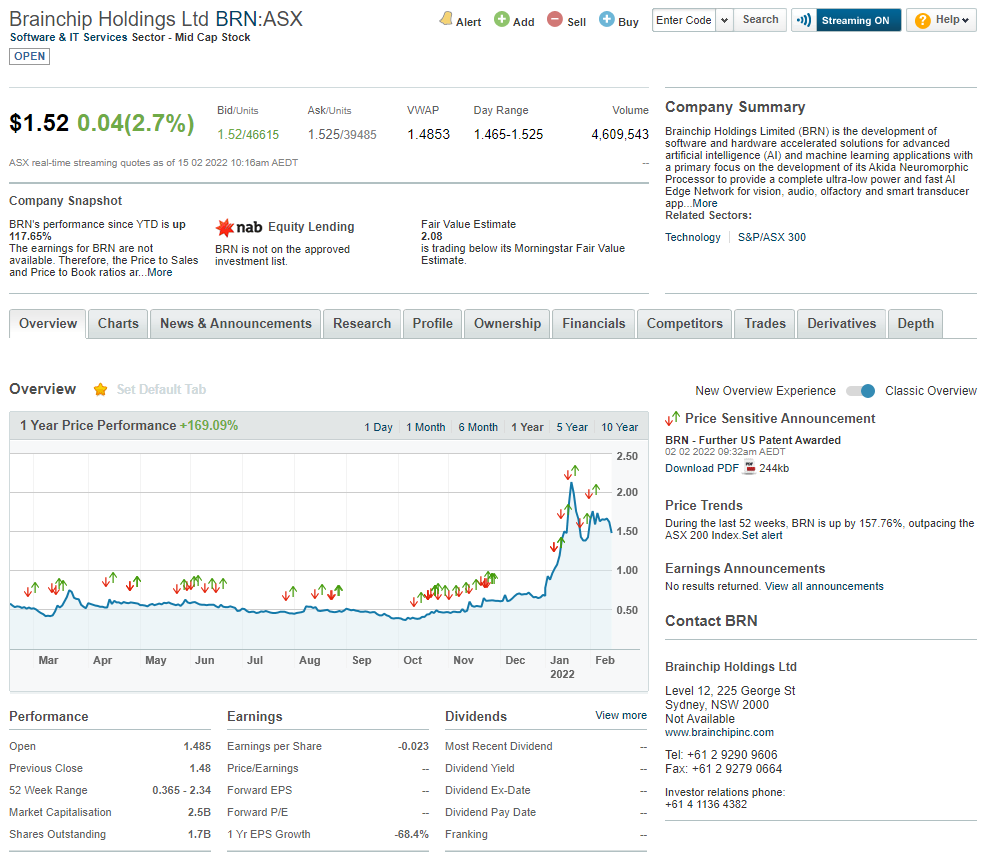The width and height of the screenshot is (994, 856).
Task: Click the Earnings per Share value -0.023
Action: click(x=413, y=746)
